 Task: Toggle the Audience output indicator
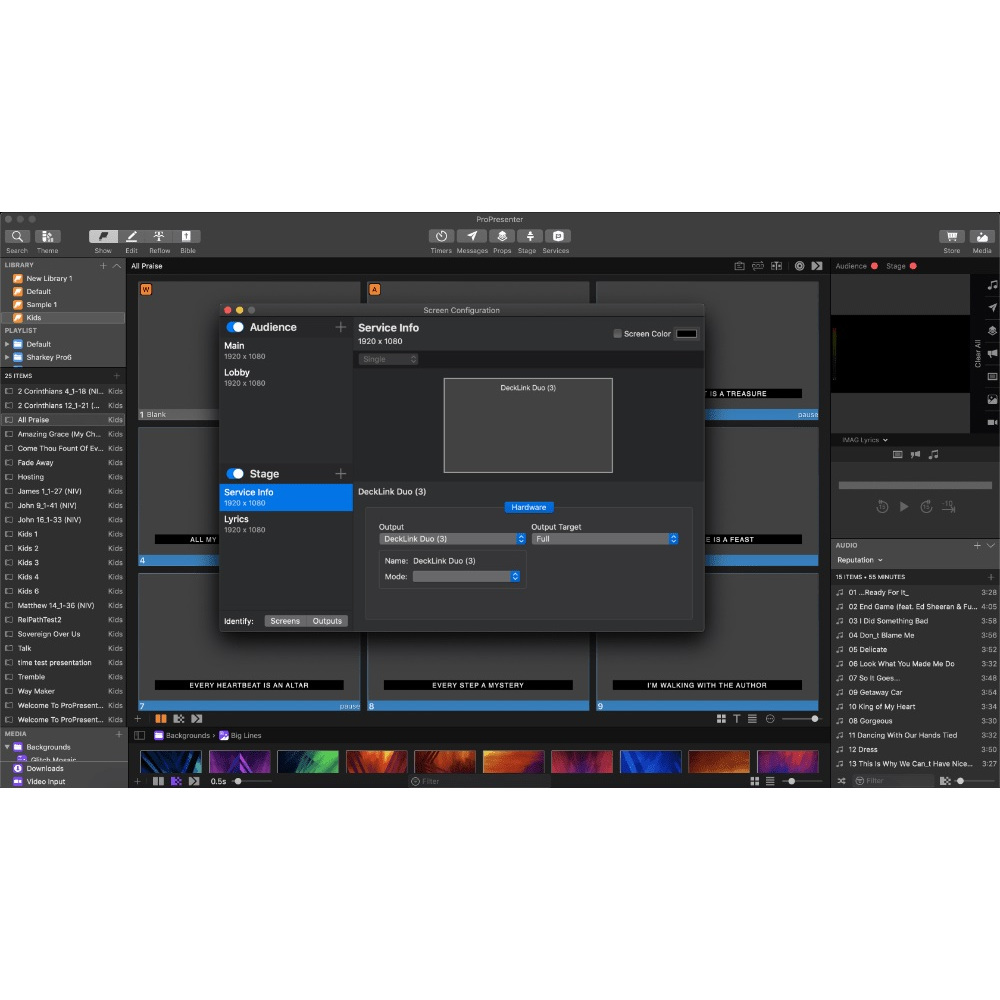click(x=874, y=266)
